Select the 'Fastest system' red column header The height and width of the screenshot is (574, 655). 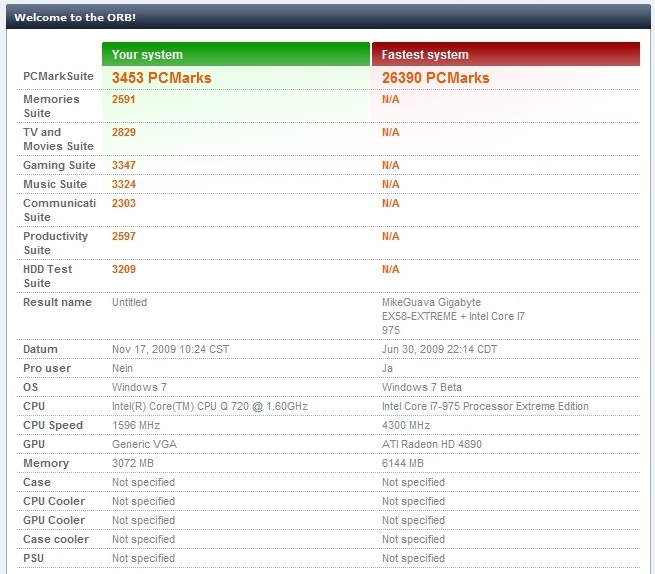tap(505, 54)
